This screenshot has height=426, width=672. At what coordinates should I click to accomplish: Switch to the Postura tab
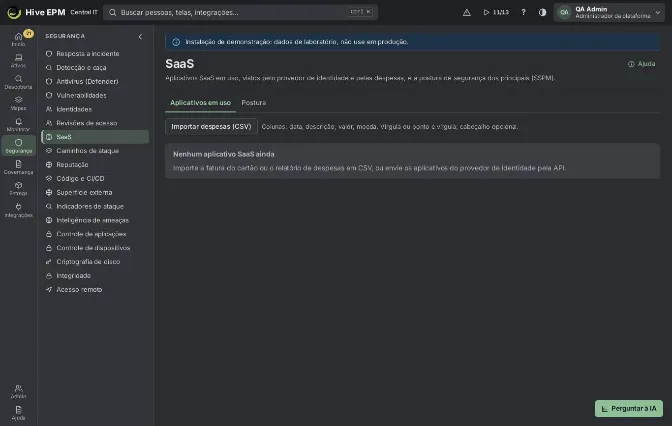point(254,103)
